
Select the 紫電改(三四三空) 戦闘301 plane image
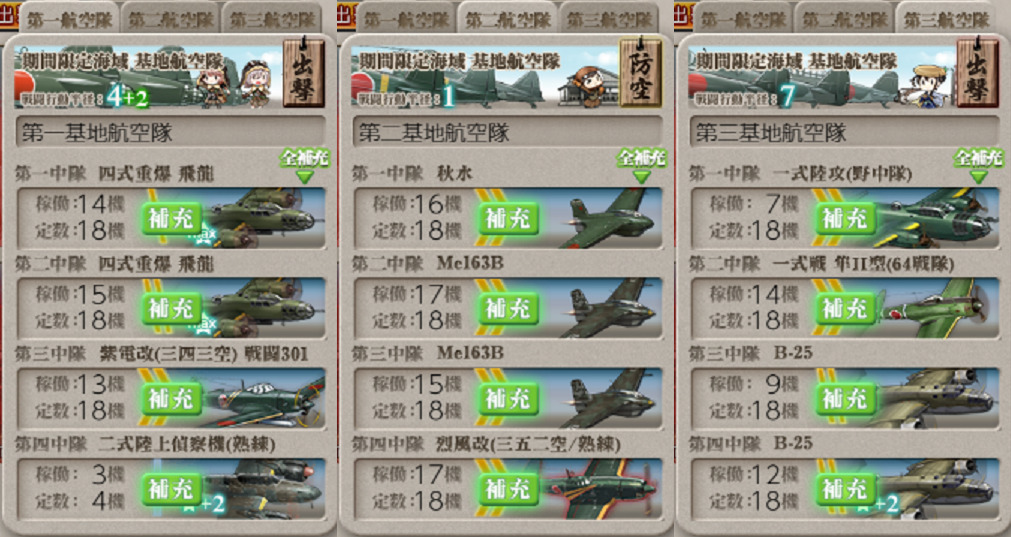point(264,398)
